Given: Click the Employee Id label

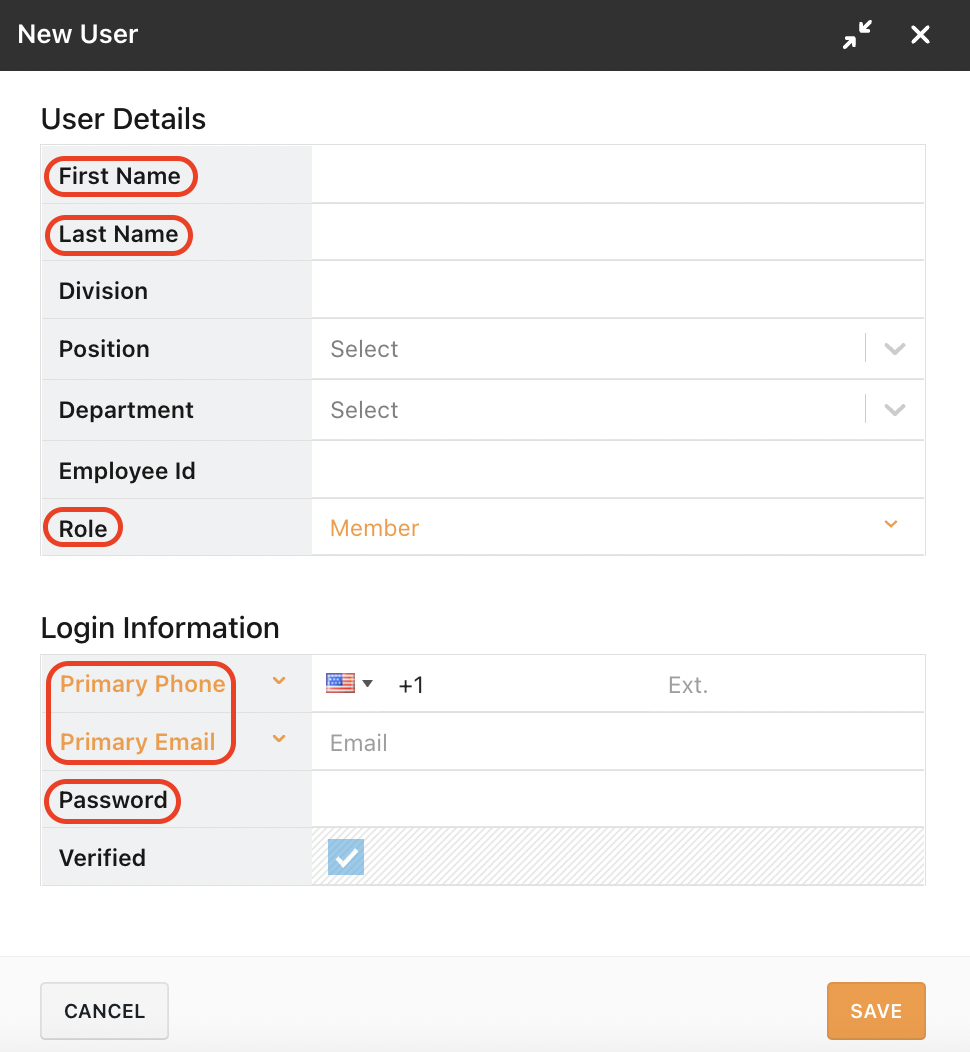Looking at the screenshot, I should (127, 471).
